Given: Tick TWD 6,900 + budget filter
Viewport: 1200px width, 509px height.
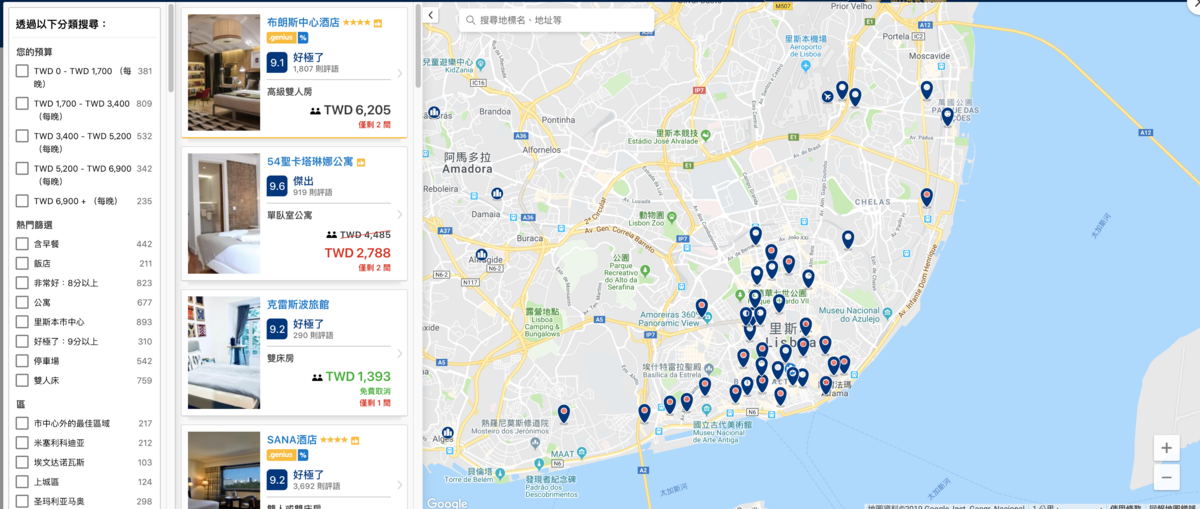Looking at the screenshot, I should pyautogui.click(x=22, y=201).
